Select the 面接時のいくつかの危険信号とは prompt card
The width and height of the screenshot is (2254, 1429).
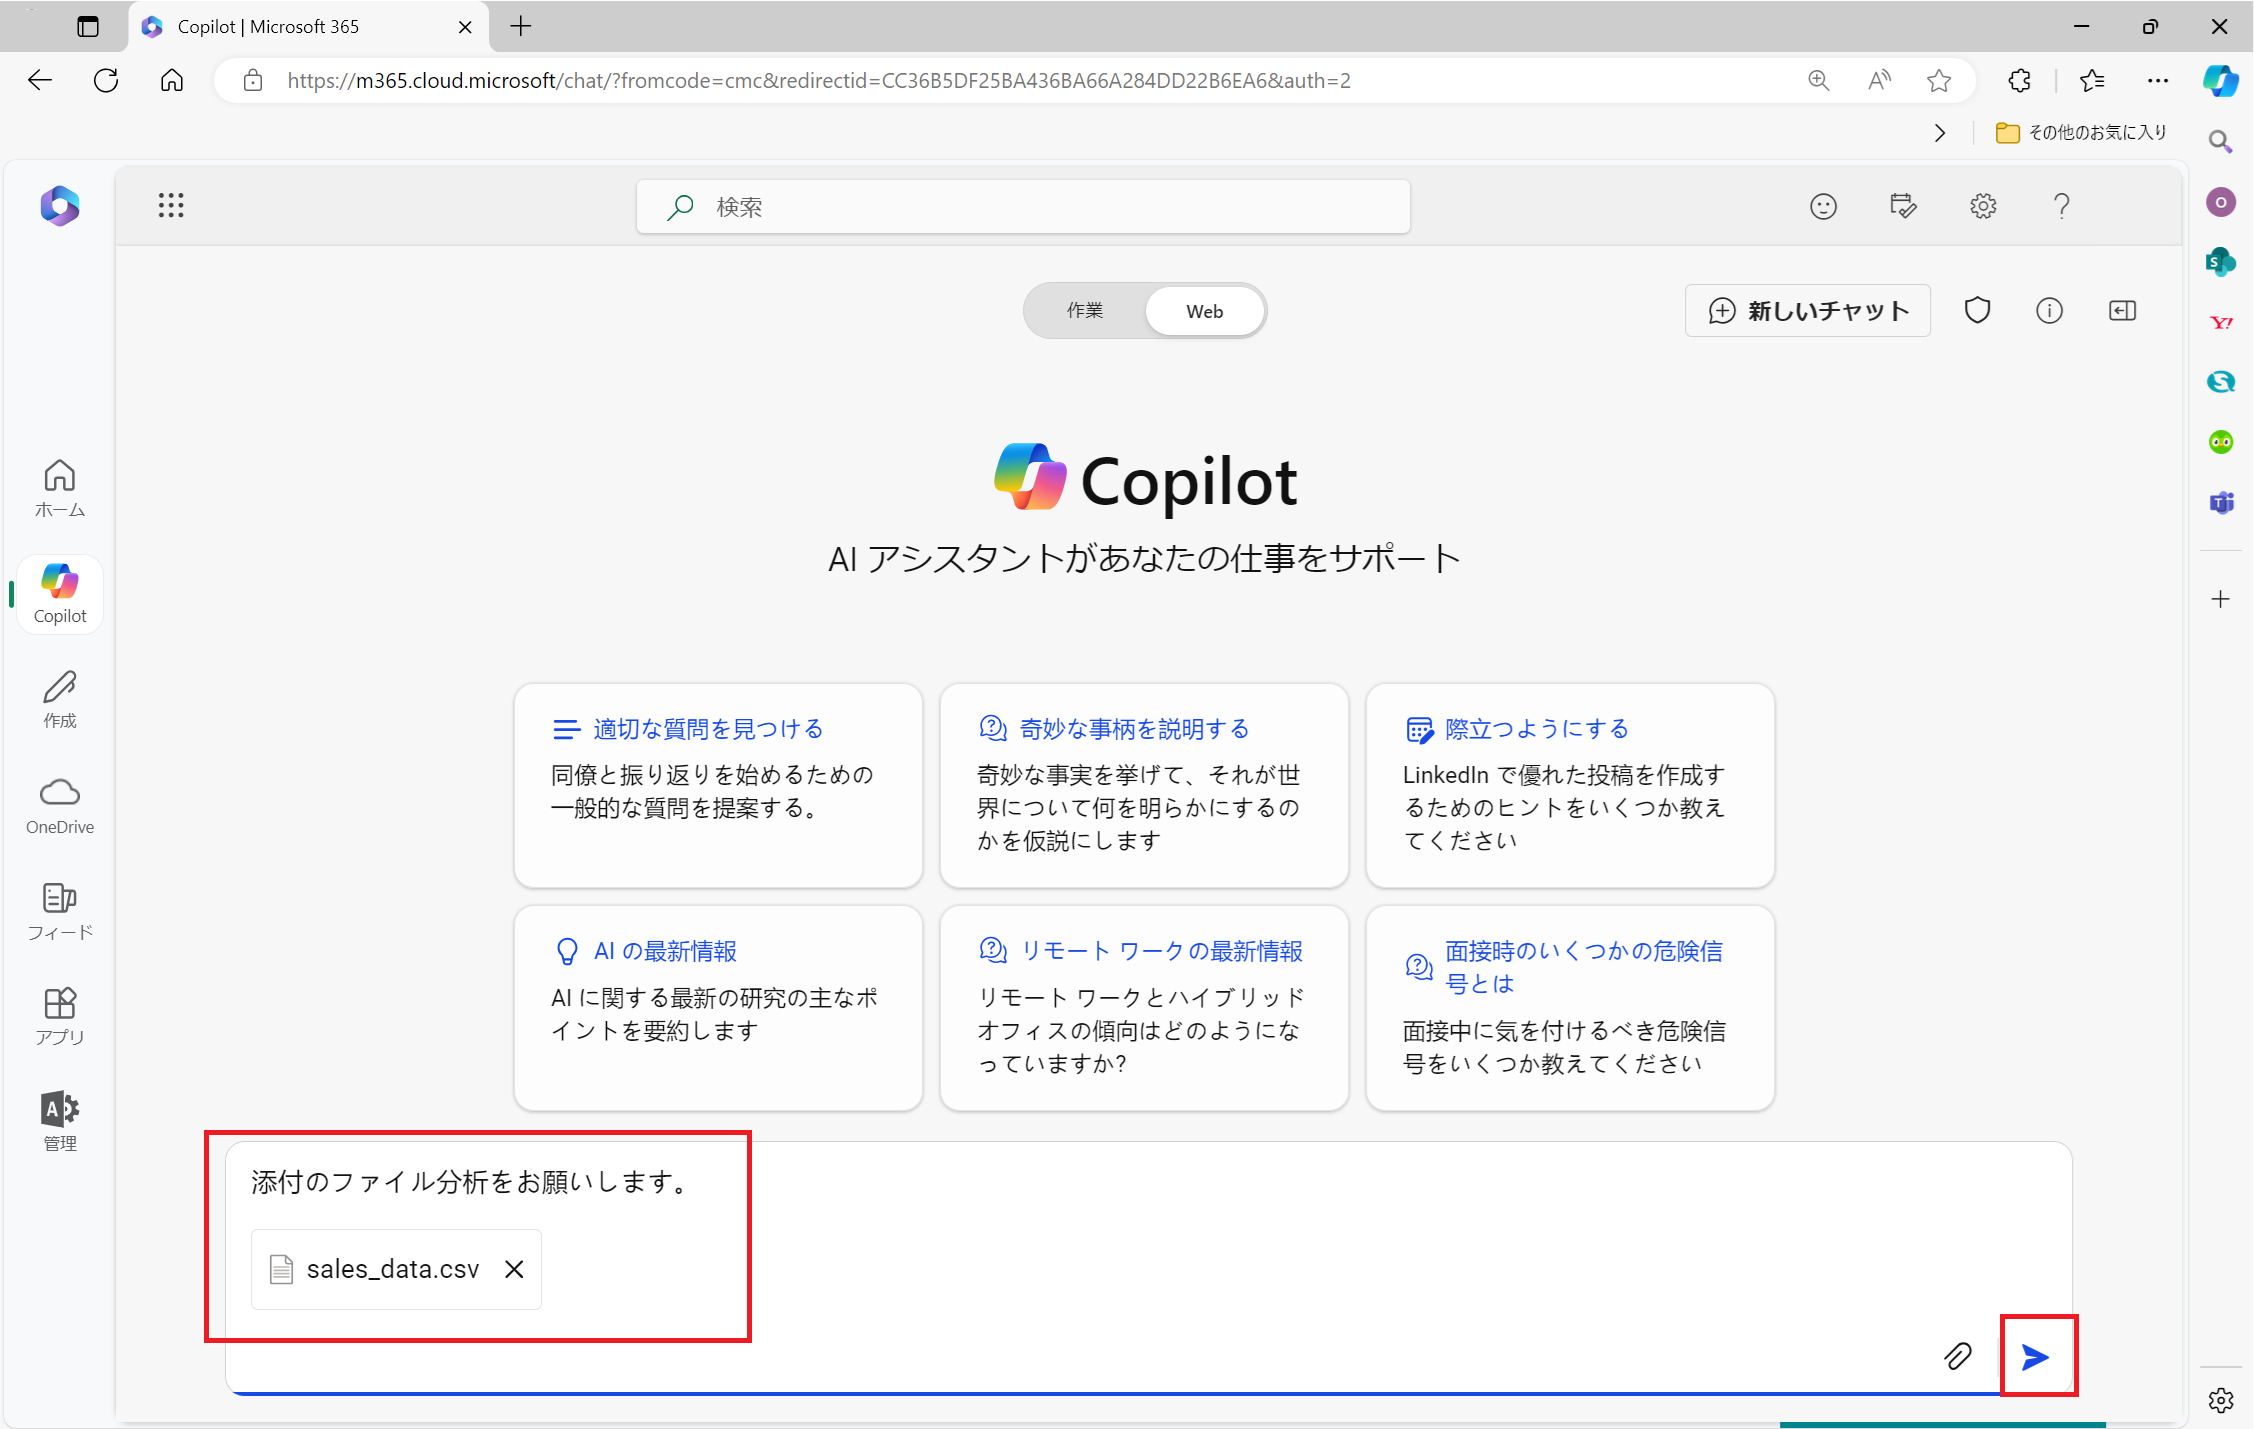click(x=1570, y=1008)
